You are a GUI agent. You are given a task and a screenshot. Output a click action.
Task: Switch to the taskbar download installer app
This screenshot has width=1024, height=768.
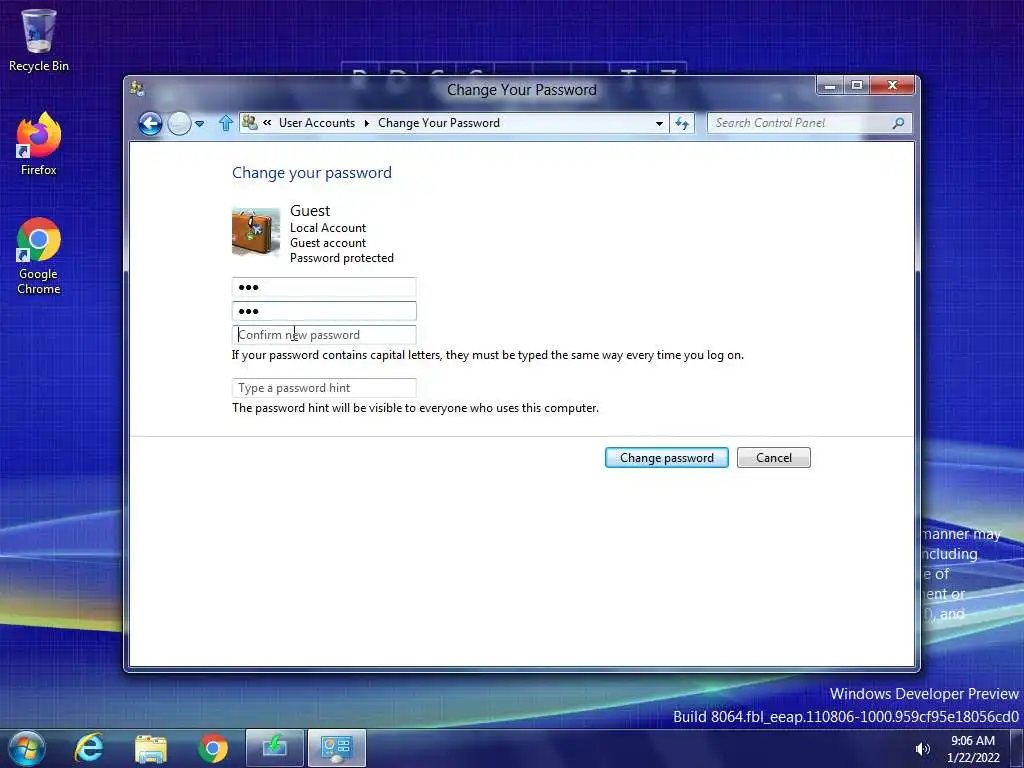point(275,748)
